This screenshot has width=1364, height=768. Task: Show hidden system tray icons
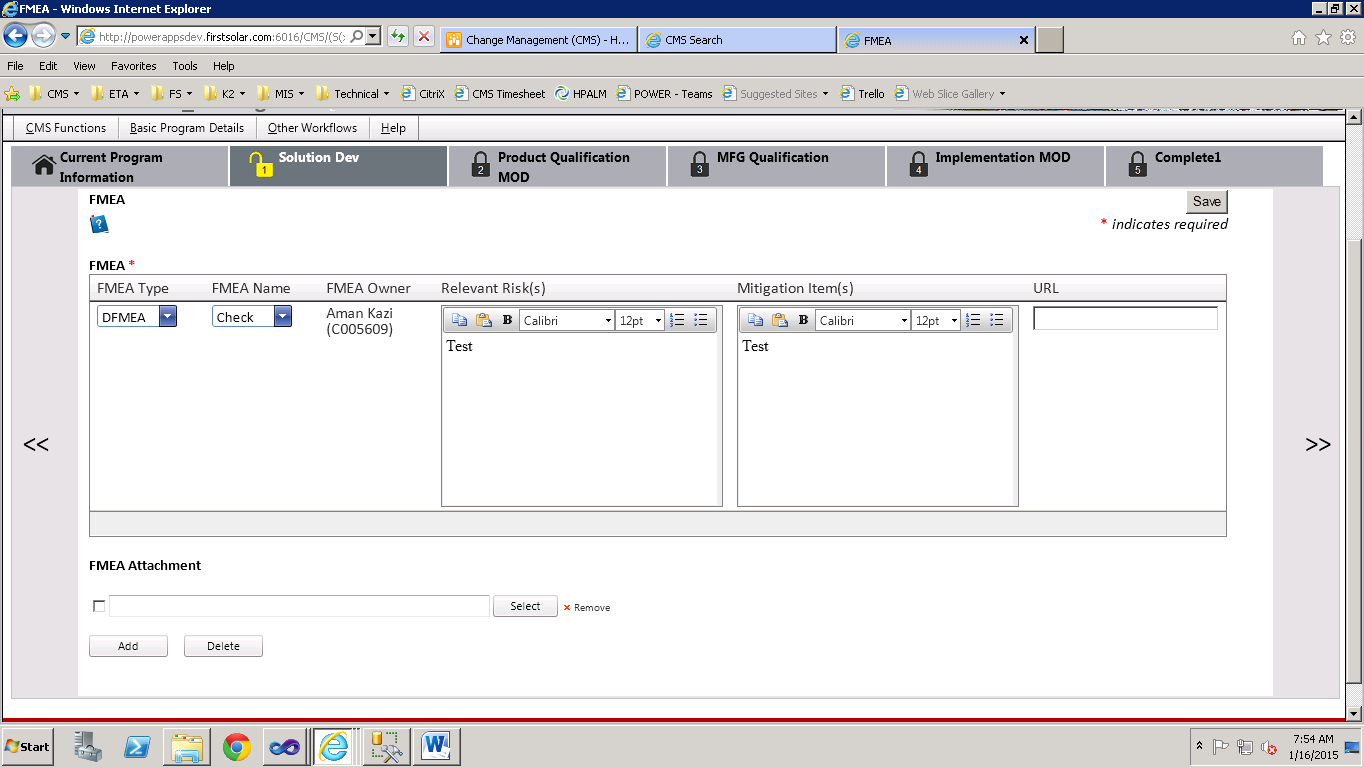tap(1200, 747)
